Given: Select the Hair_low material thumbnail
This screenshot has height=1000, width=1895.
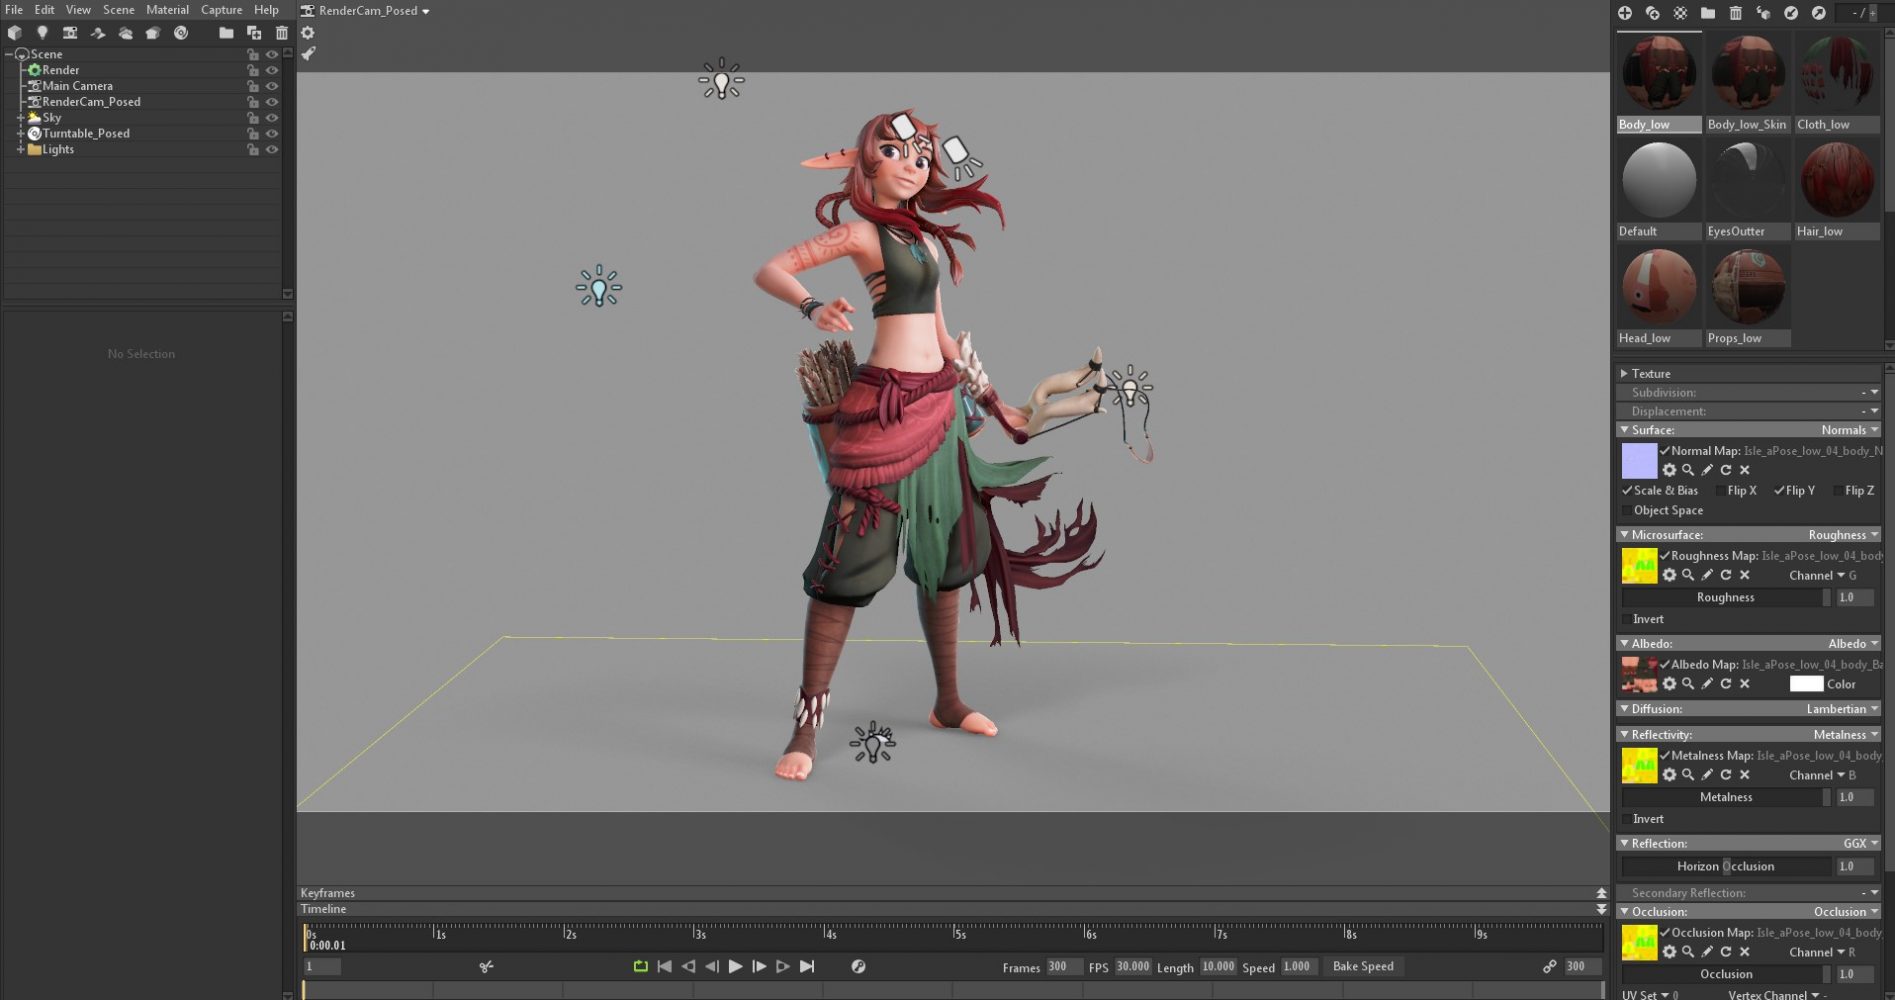Looking at the screenshot, I should click(x=1836, y=180).
